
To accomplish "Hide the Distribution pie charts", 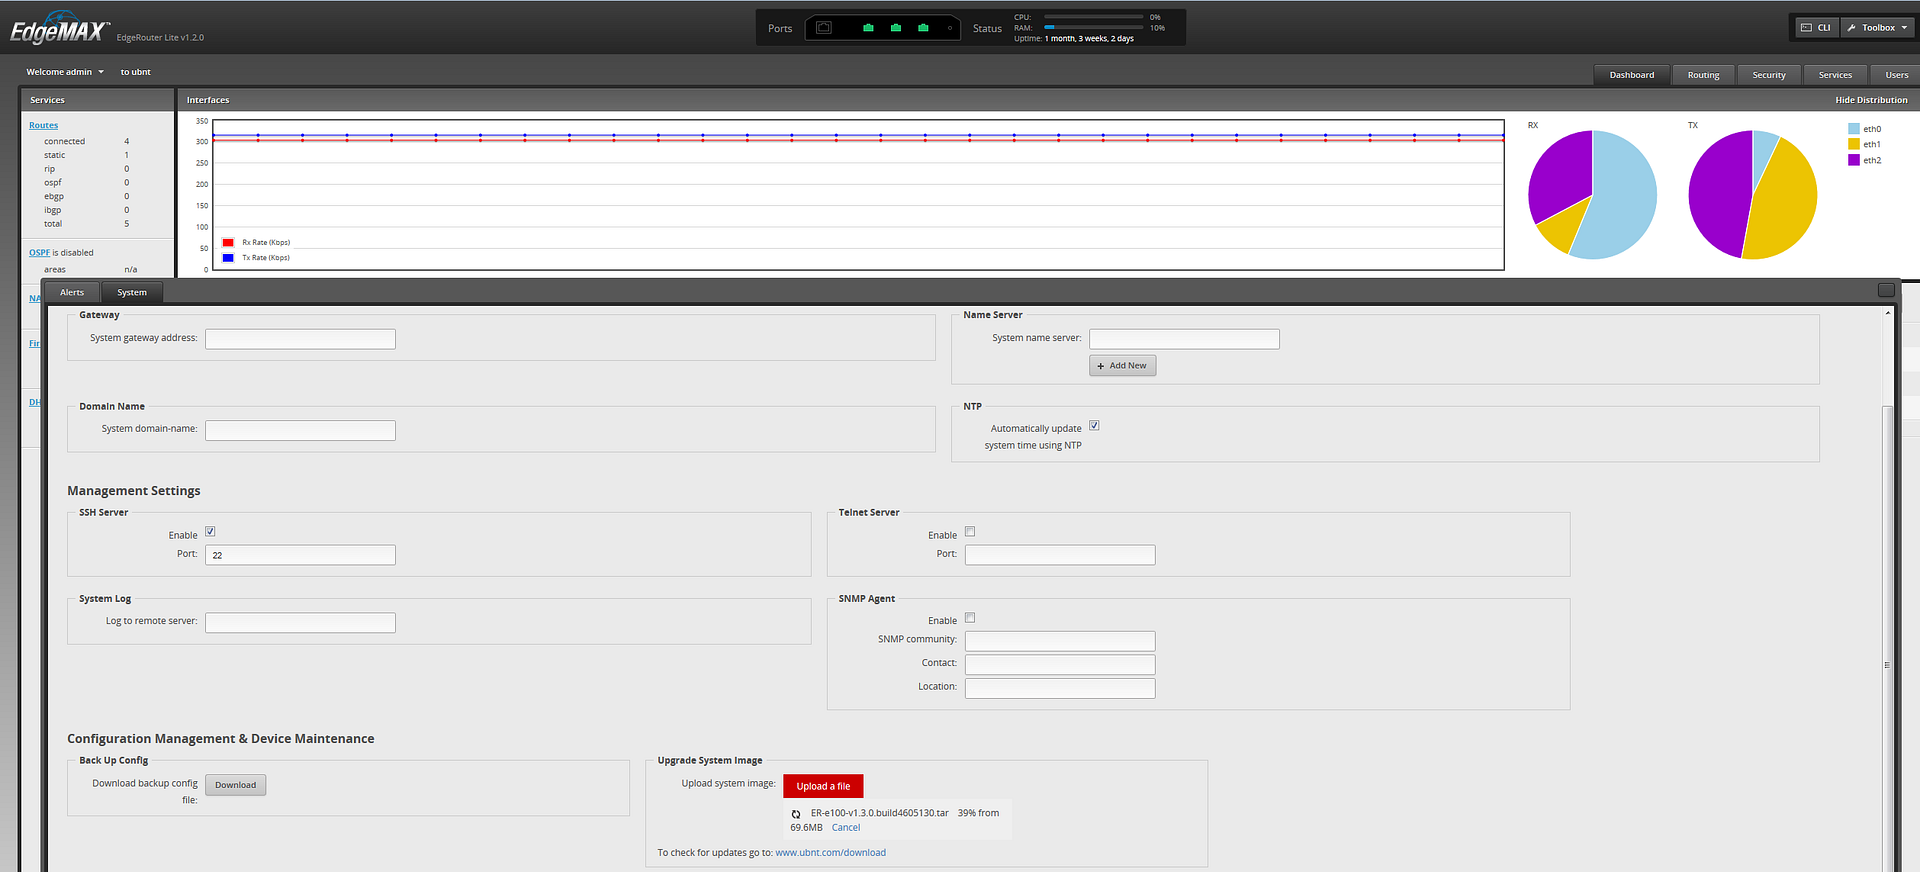I will point(1870,100).
